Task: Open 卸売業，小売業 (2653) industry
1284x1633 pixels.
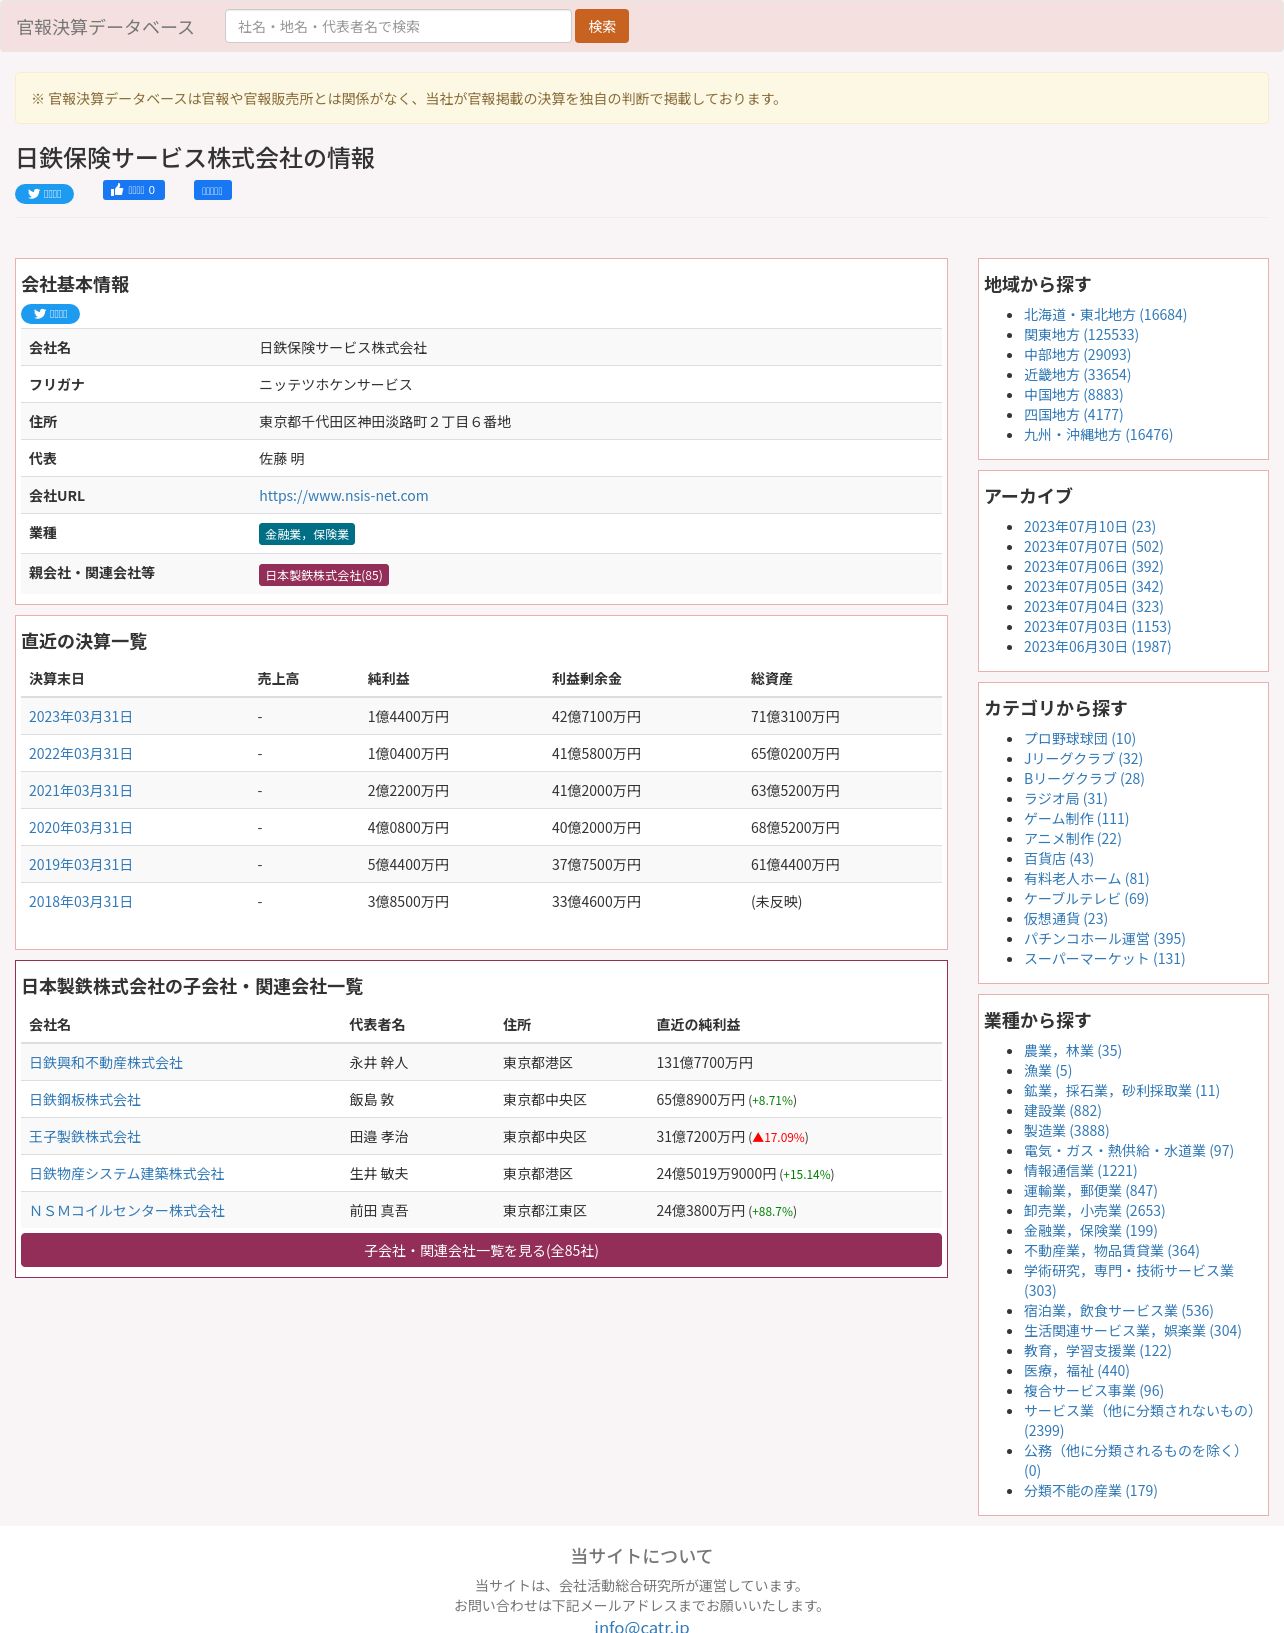Action: [1094, 1211]
